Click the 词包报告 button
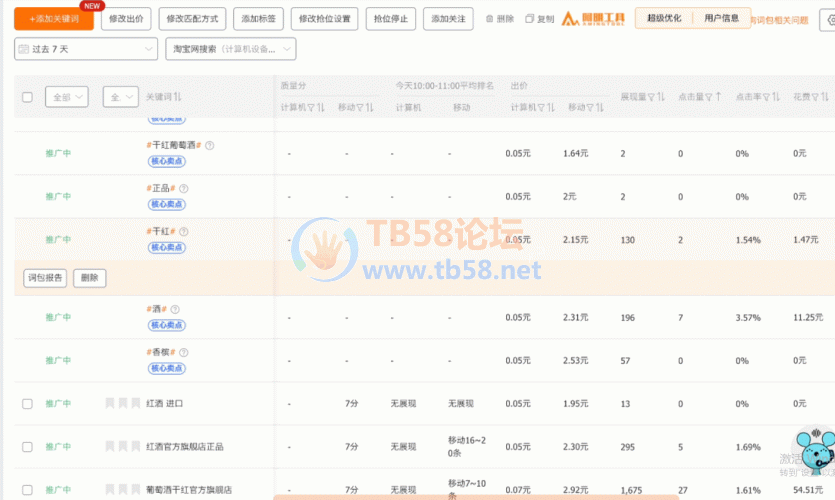This screenshot has height=500, width=835. 45,278
